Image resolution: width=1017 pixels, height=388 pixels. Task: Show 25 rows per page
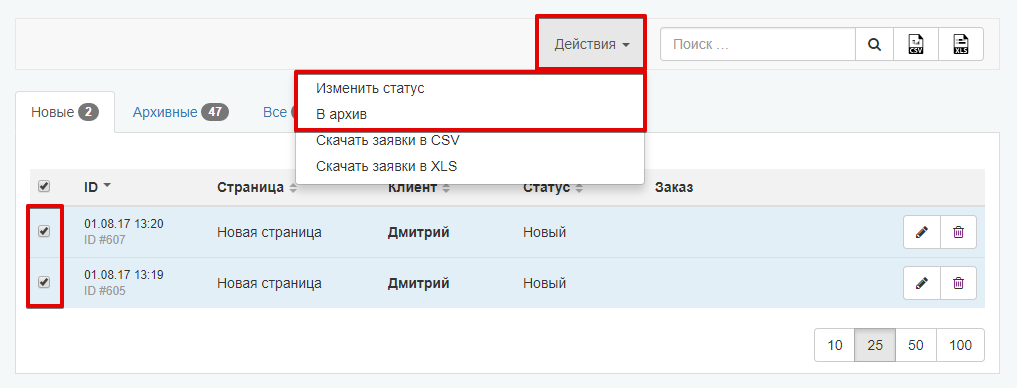875,345
